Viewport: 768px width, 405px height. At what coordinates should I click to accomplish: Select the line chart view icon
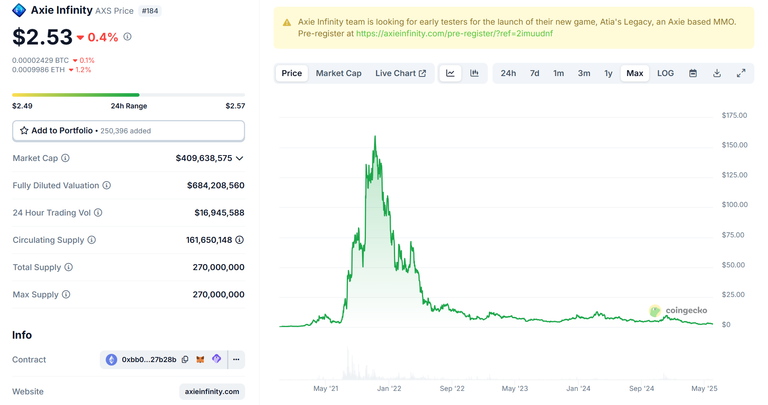[450, 73]
